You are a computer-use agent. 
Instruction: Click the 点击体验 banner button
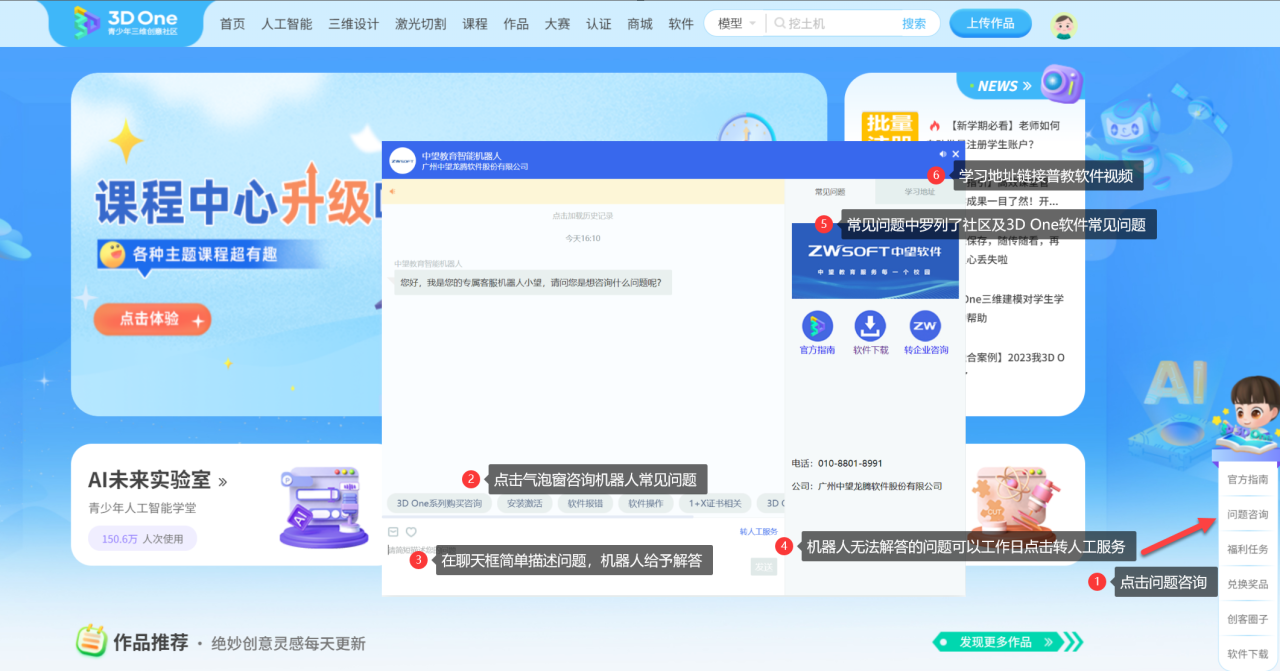153,319
